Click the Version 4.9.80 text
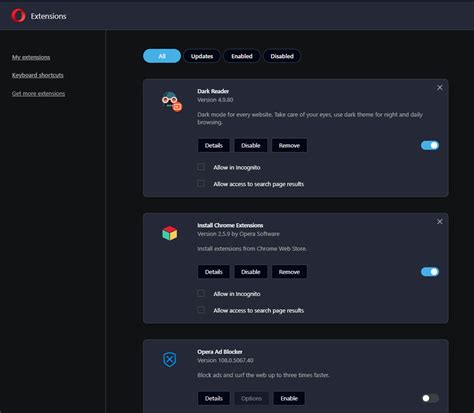 coord(215,100)
